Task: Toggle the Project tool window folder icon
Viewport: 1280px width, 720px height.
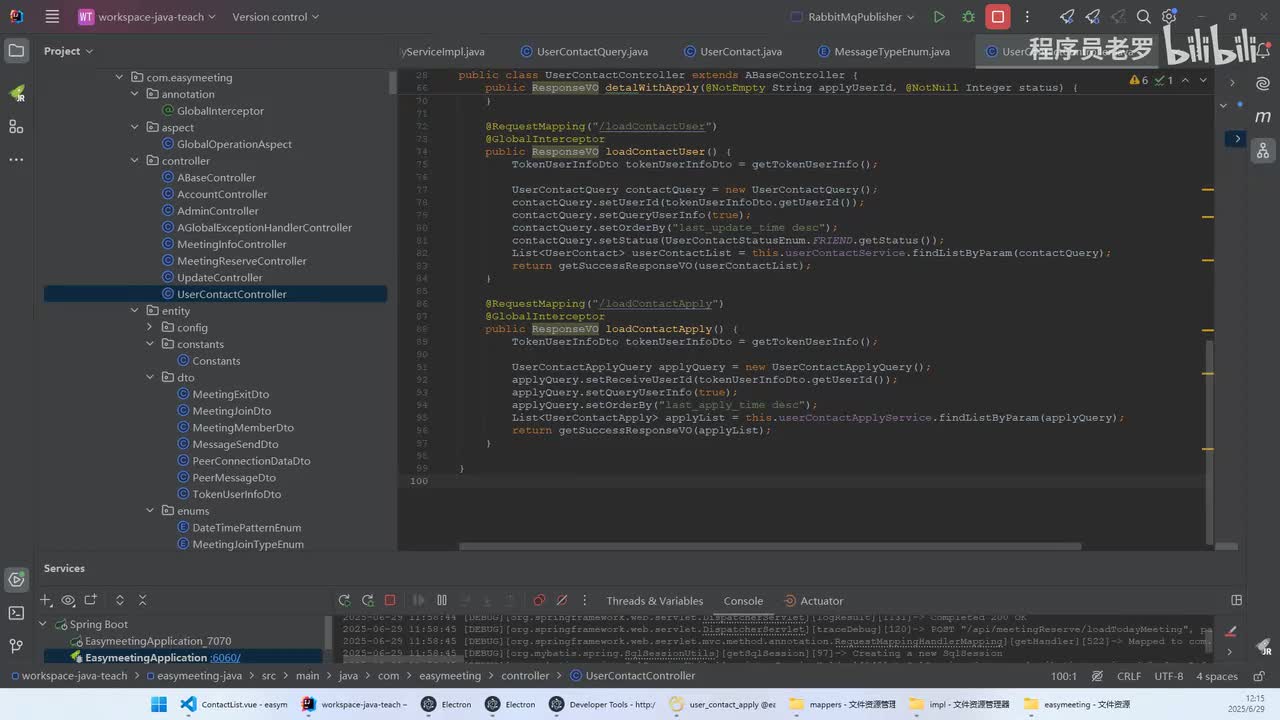Action: [x=16, y=51]
